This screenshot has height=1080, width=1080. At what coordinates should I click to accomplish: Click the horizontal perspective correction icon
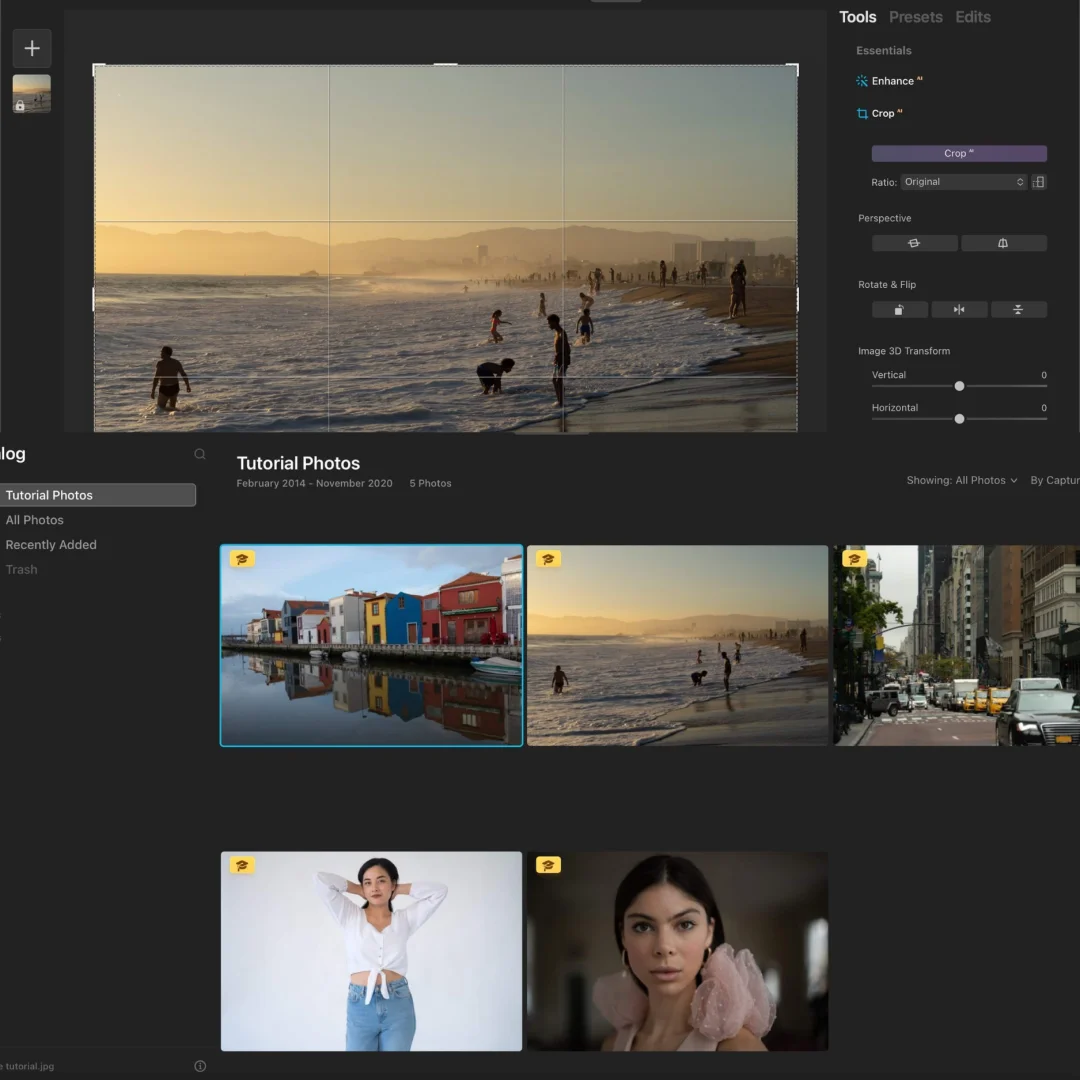(x=913, y=243)
